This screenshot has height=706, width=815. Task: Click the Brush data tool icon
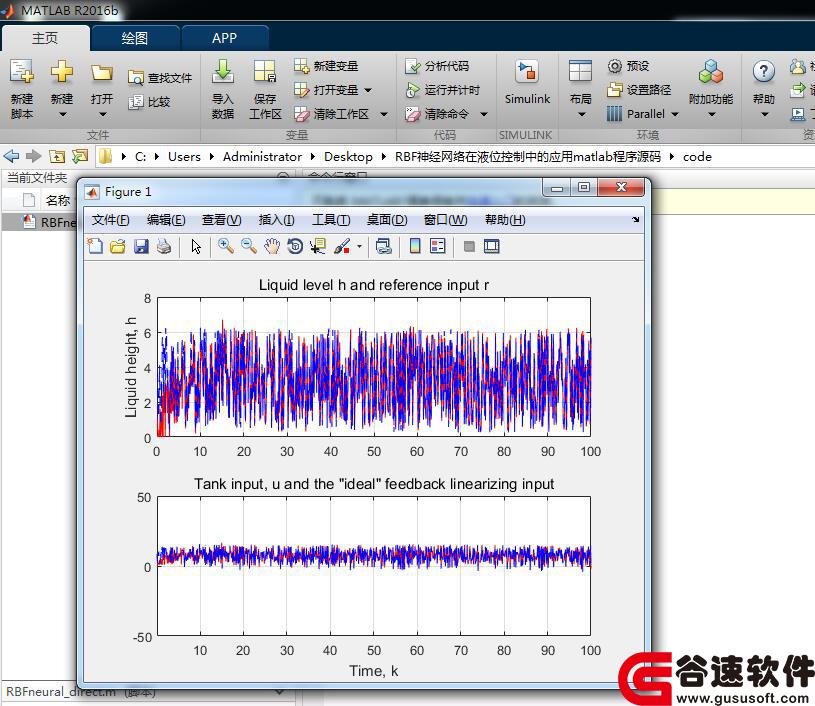[x=342, y=246]
